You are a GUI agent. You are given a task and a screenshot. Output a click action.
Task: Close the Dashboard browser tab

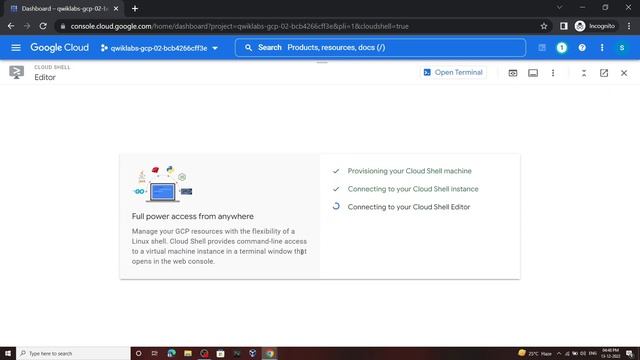tap(116, 9)
